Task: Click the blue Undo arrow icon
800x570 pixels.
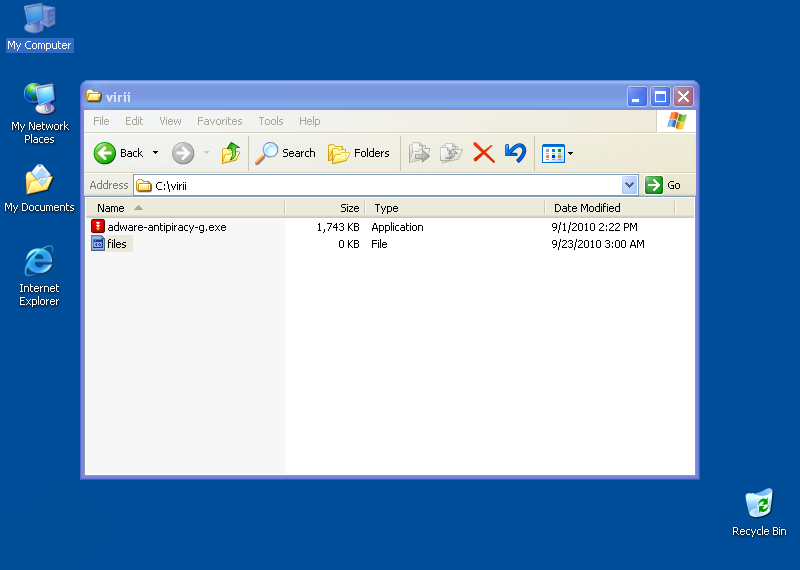Action: [x=515, y=153]
